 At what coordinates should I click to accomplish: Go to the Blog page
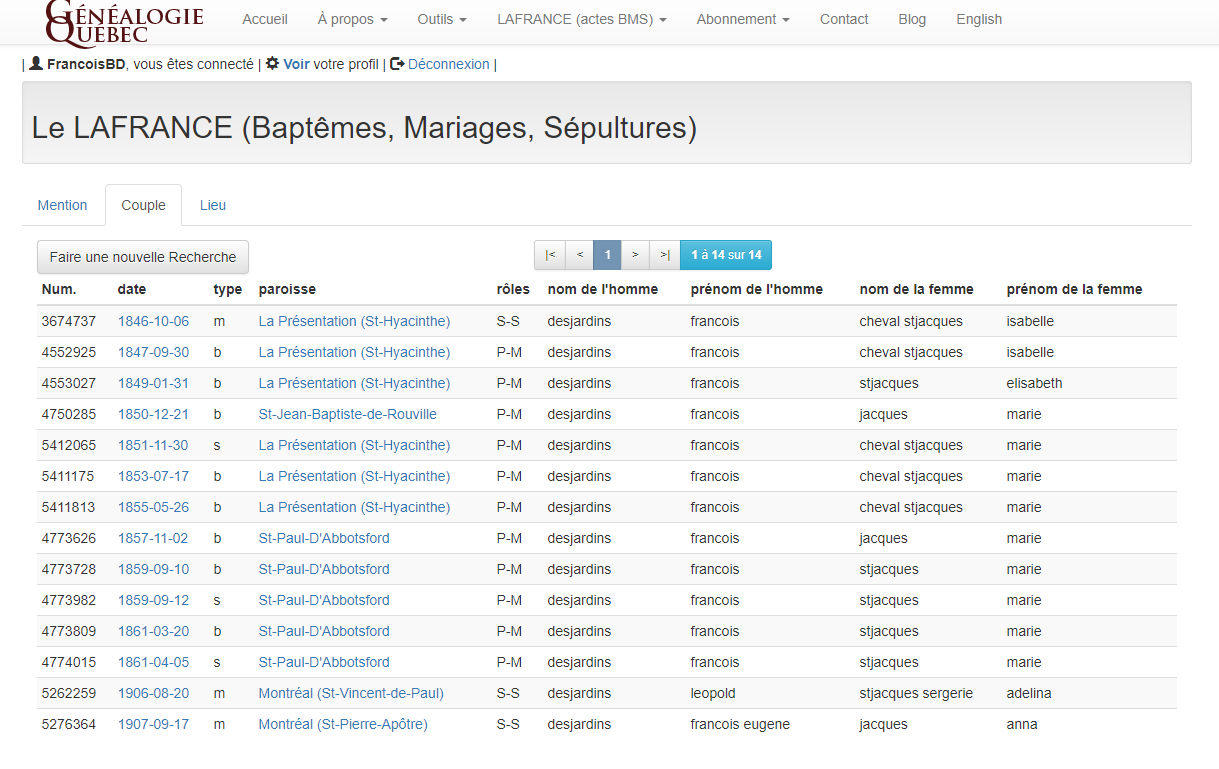(912, 19)
